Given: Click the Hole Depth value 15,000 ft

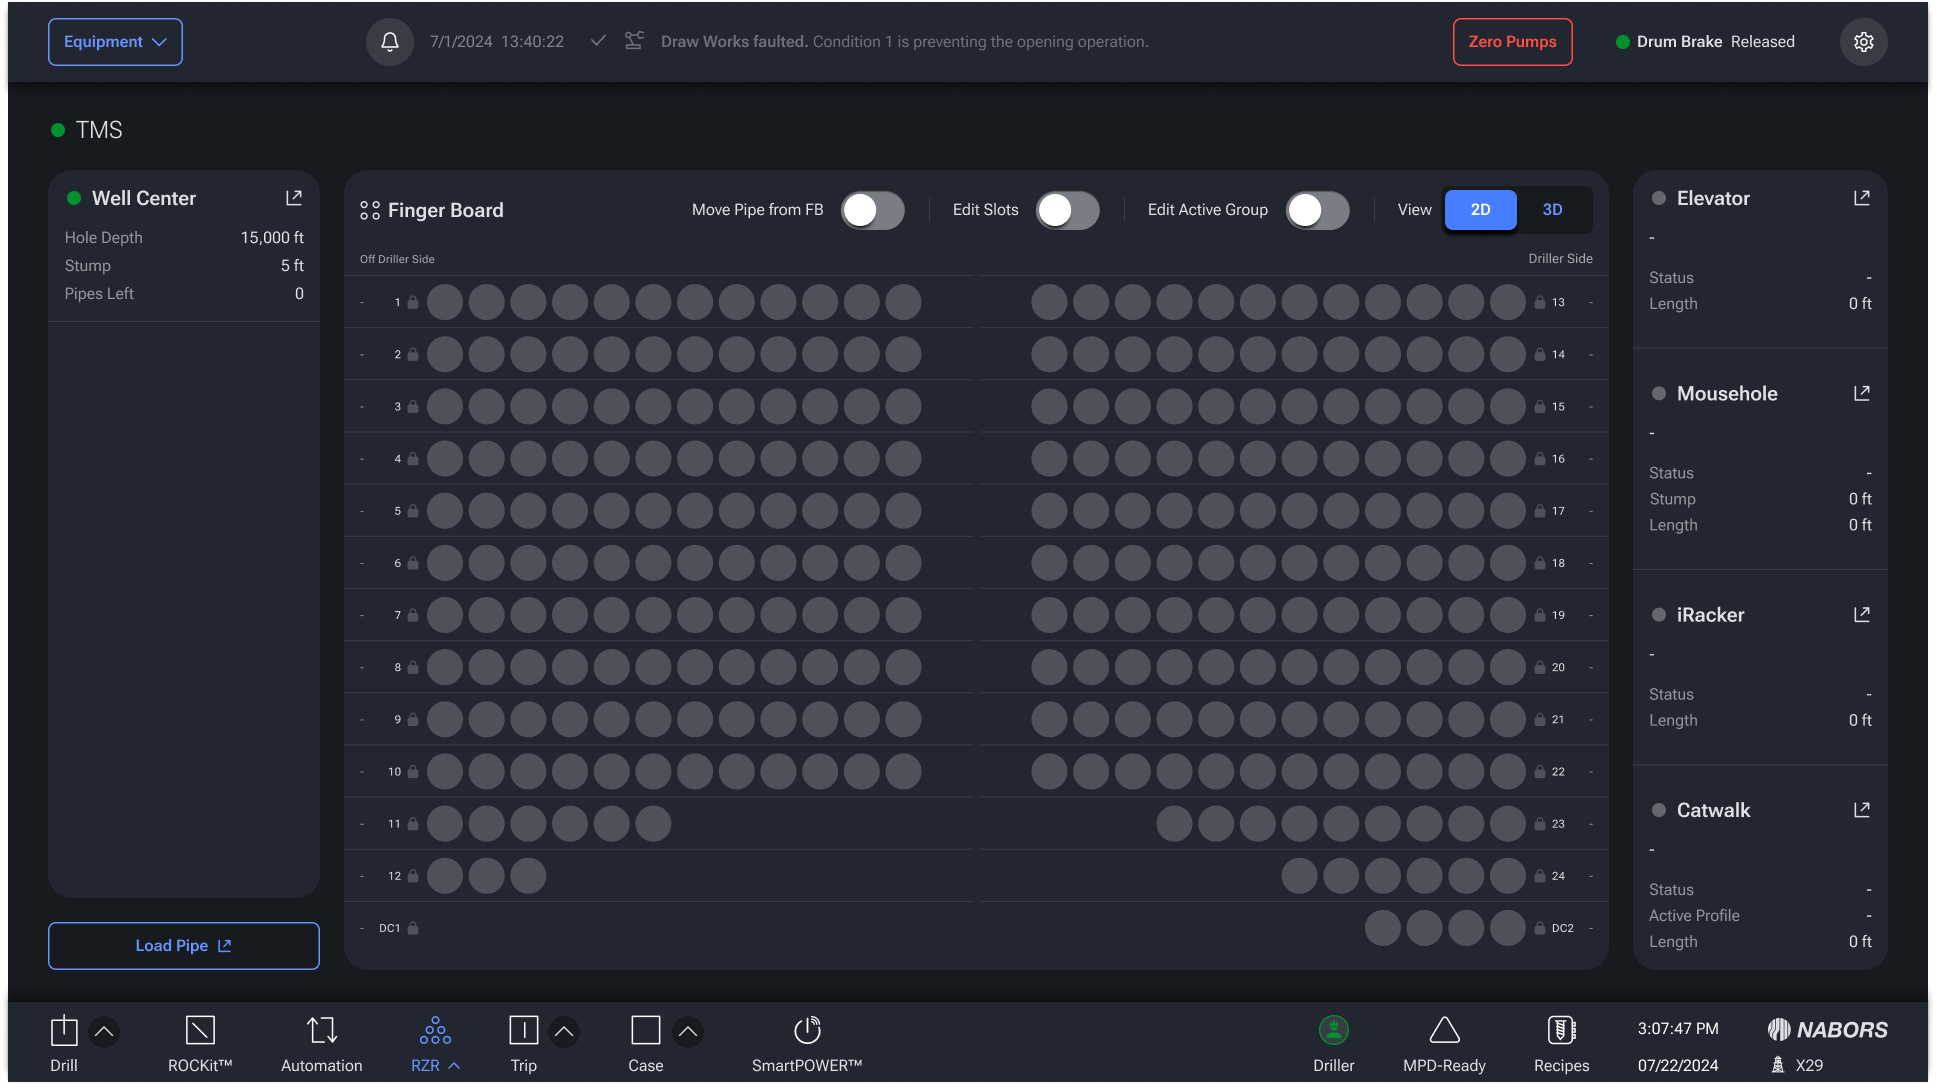Looking at the screenshot, I should coord(272,238).
